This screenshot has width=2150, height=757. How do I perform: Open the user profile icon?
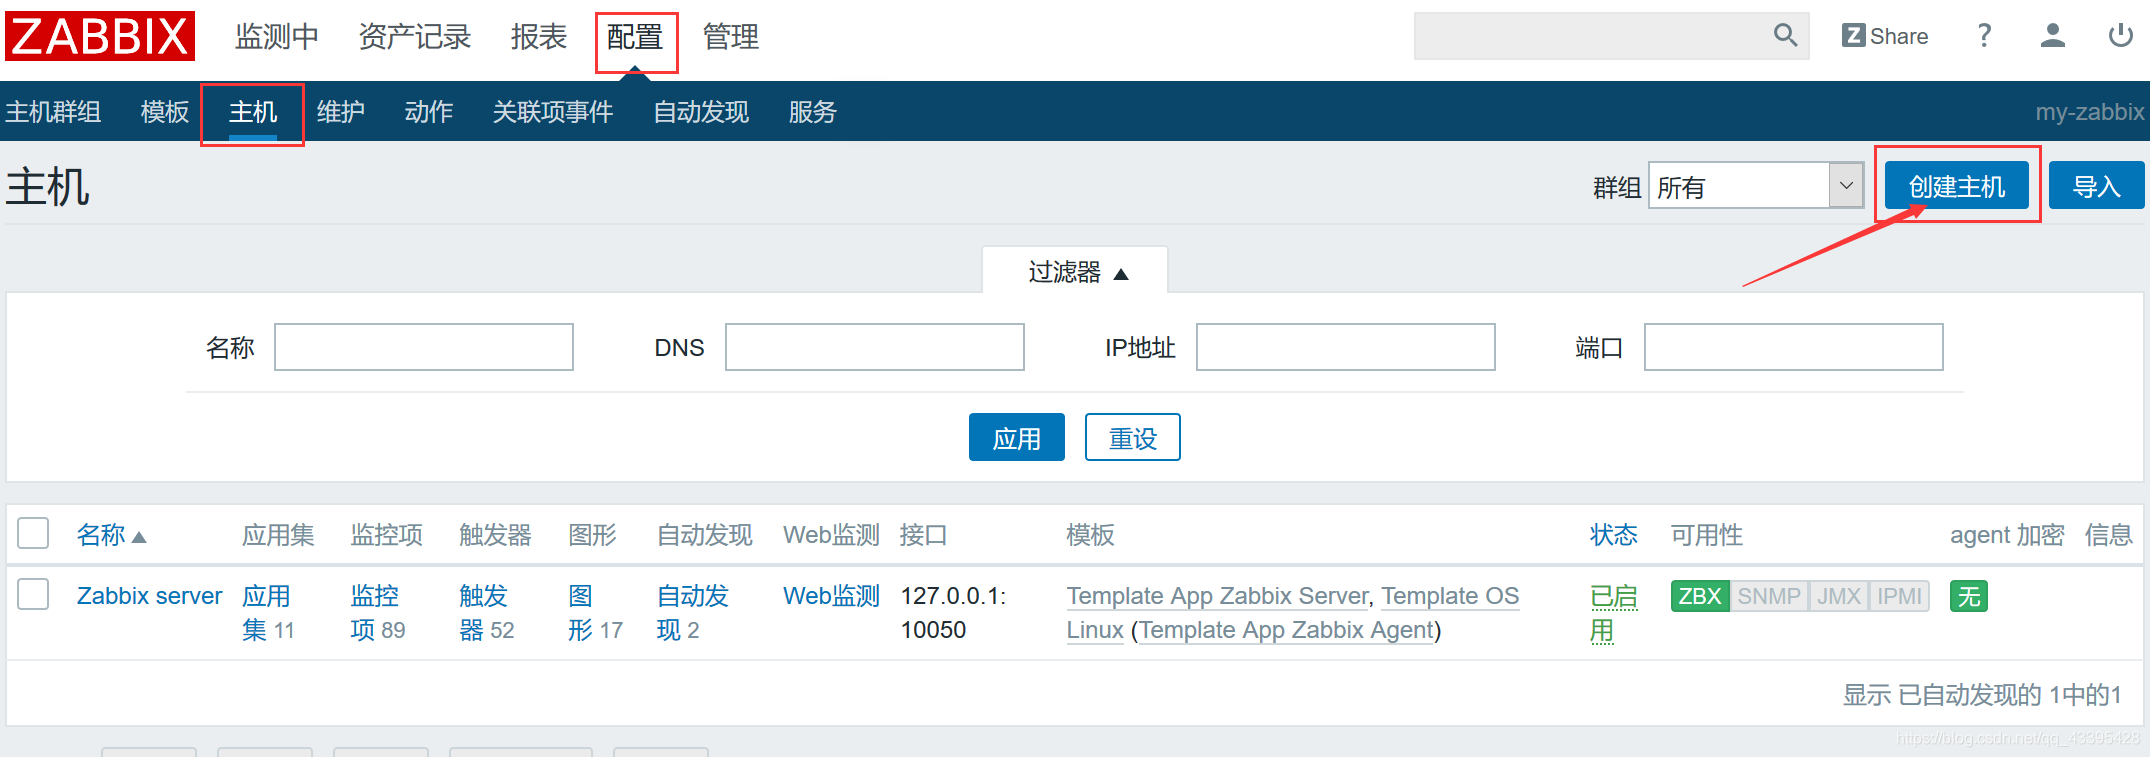[x=2053, y=36]
